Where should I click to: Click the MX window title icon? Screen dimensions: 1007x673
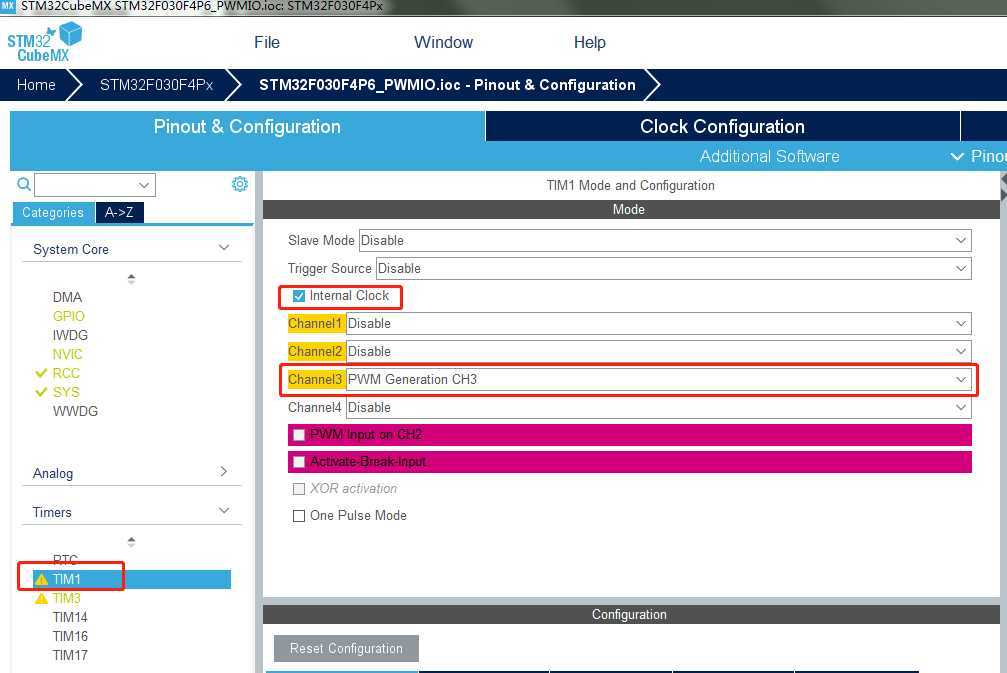tap(8, 6)
